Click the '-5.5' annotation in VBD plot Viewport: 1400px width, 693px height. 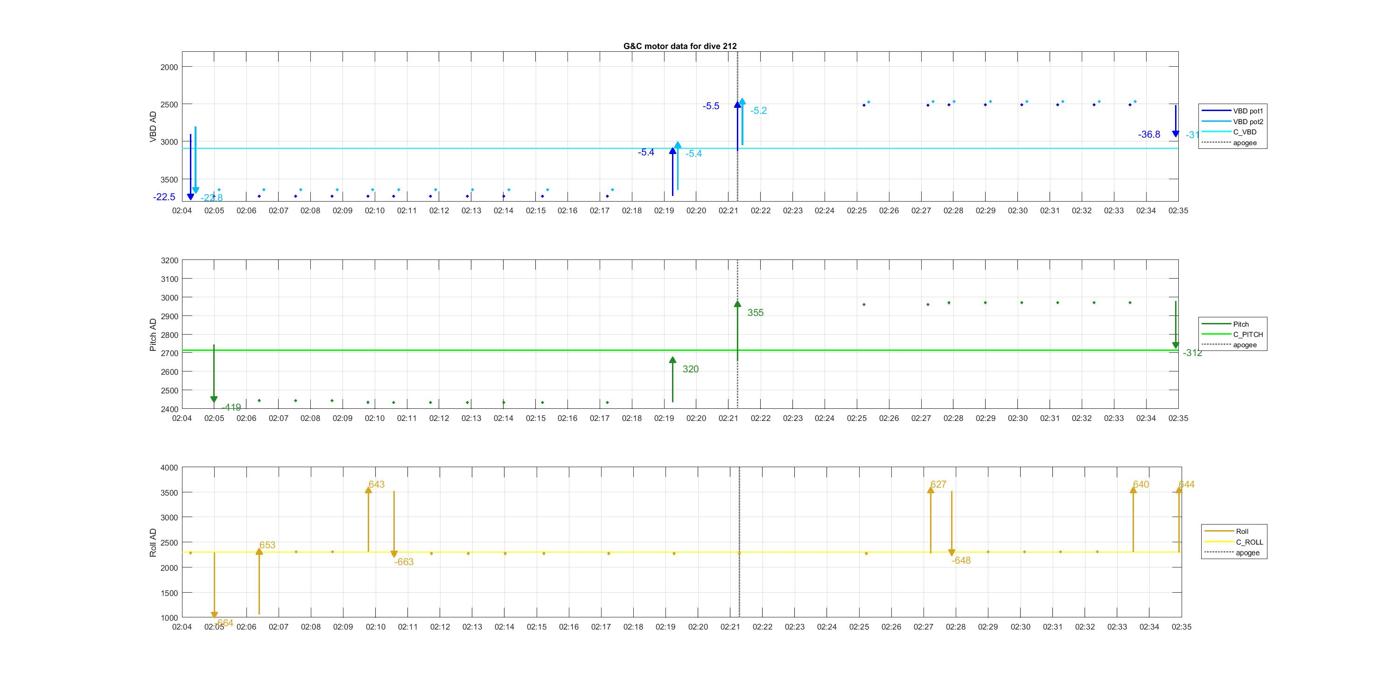711,106
